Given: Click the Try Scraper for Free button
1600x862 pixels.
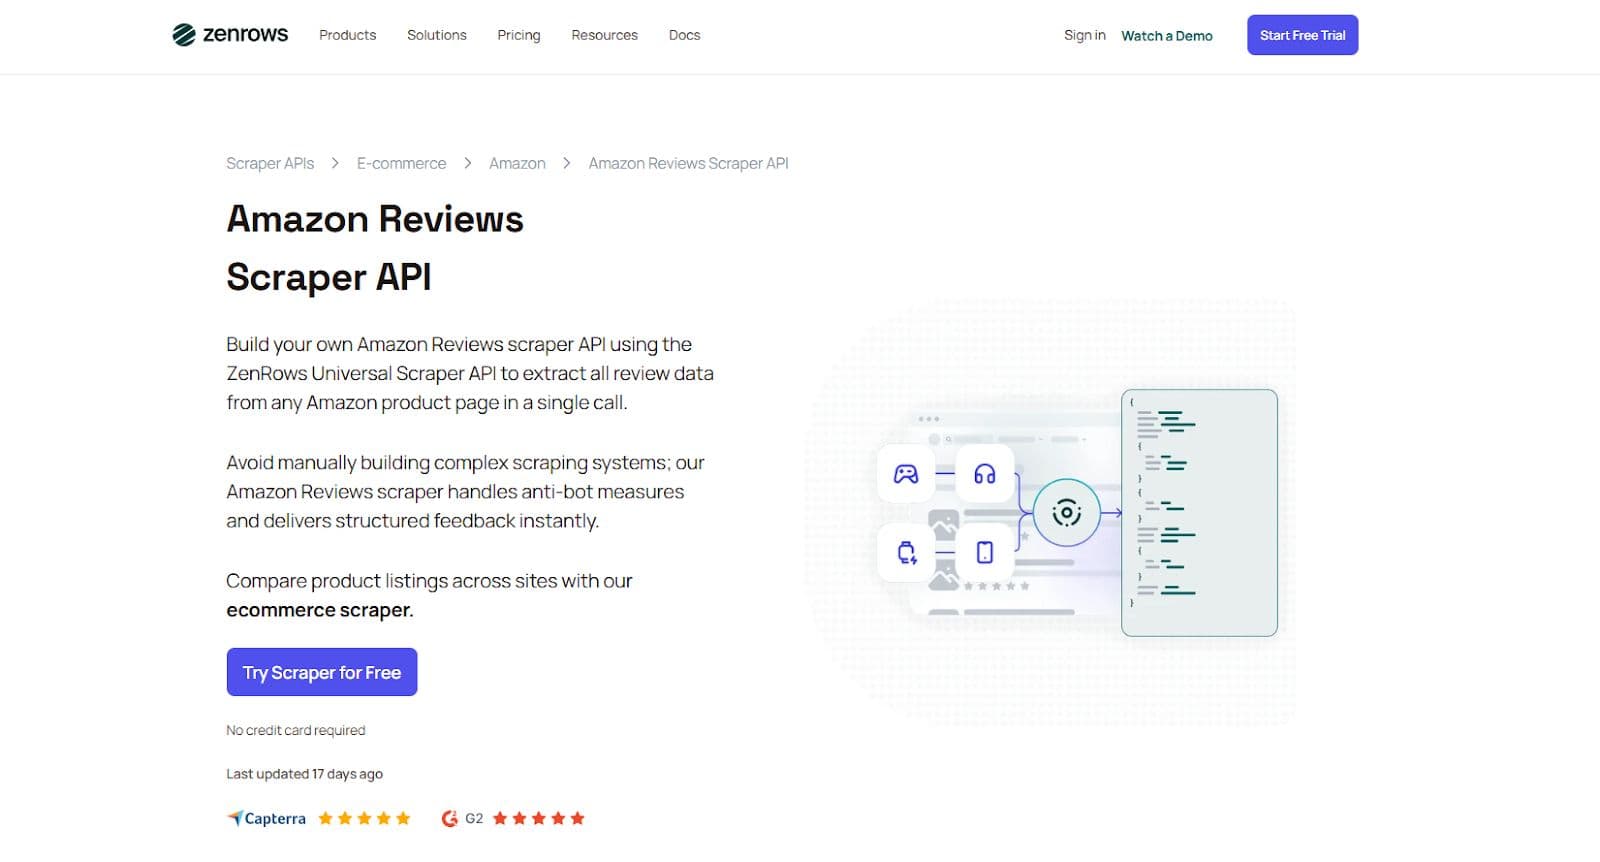Looking at the screenshot, I should 322,672.
